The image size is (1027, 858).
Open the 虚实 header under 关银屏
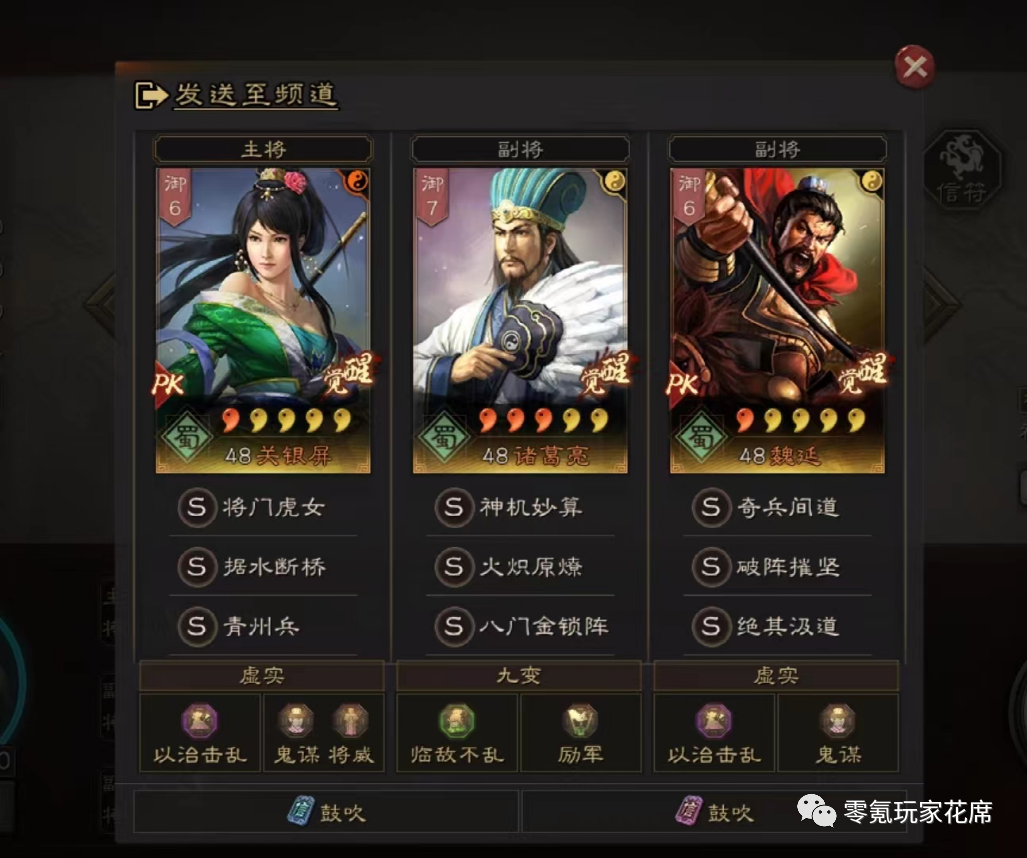tap(261, 675)
